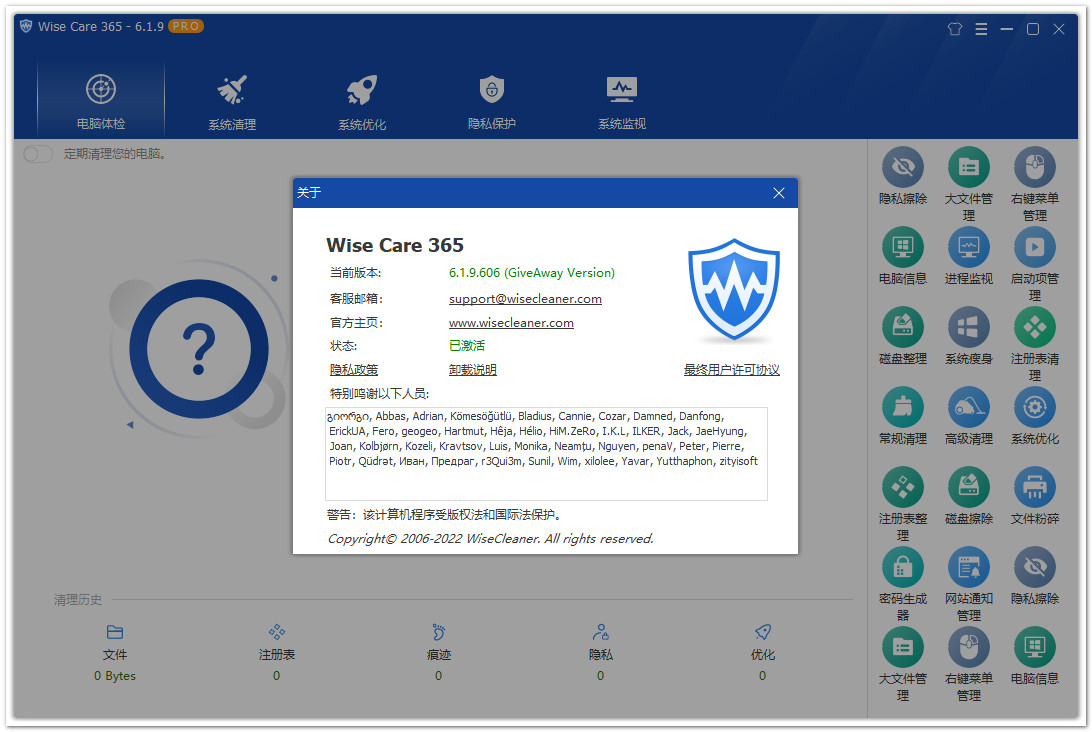Screen dimensions: 1092x732
Task: Switch to the 系统清理 tab
Action: coord(232,102)
